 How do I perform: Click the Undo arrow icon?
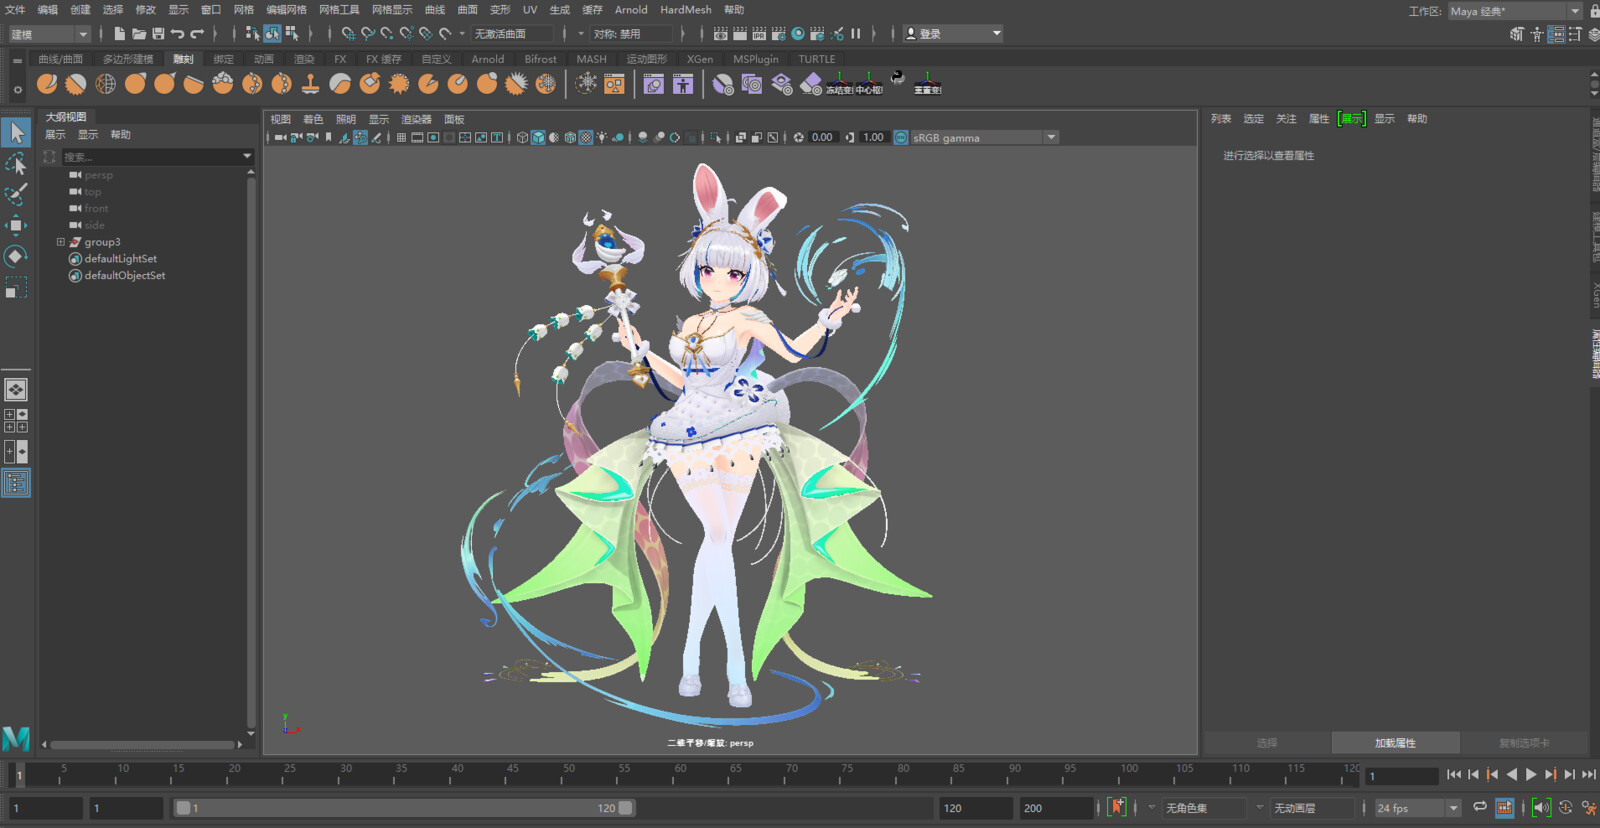click(x=177, y=34)
